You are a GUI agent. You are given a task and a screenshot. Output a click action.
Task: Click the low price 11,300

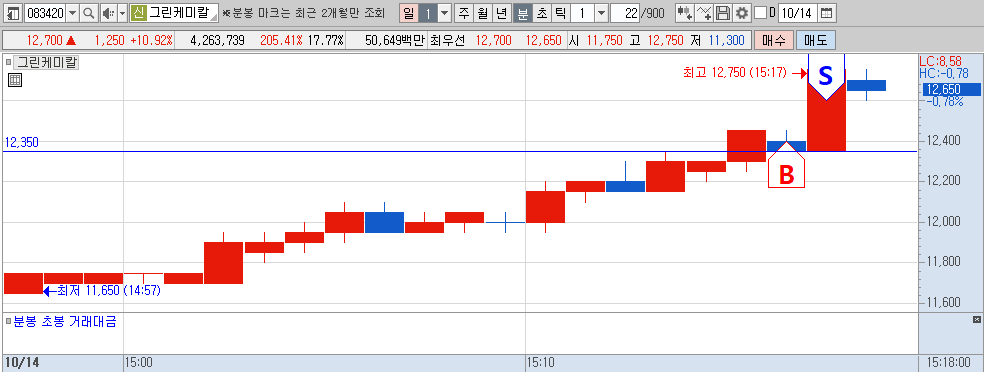(x=727, y=41)
